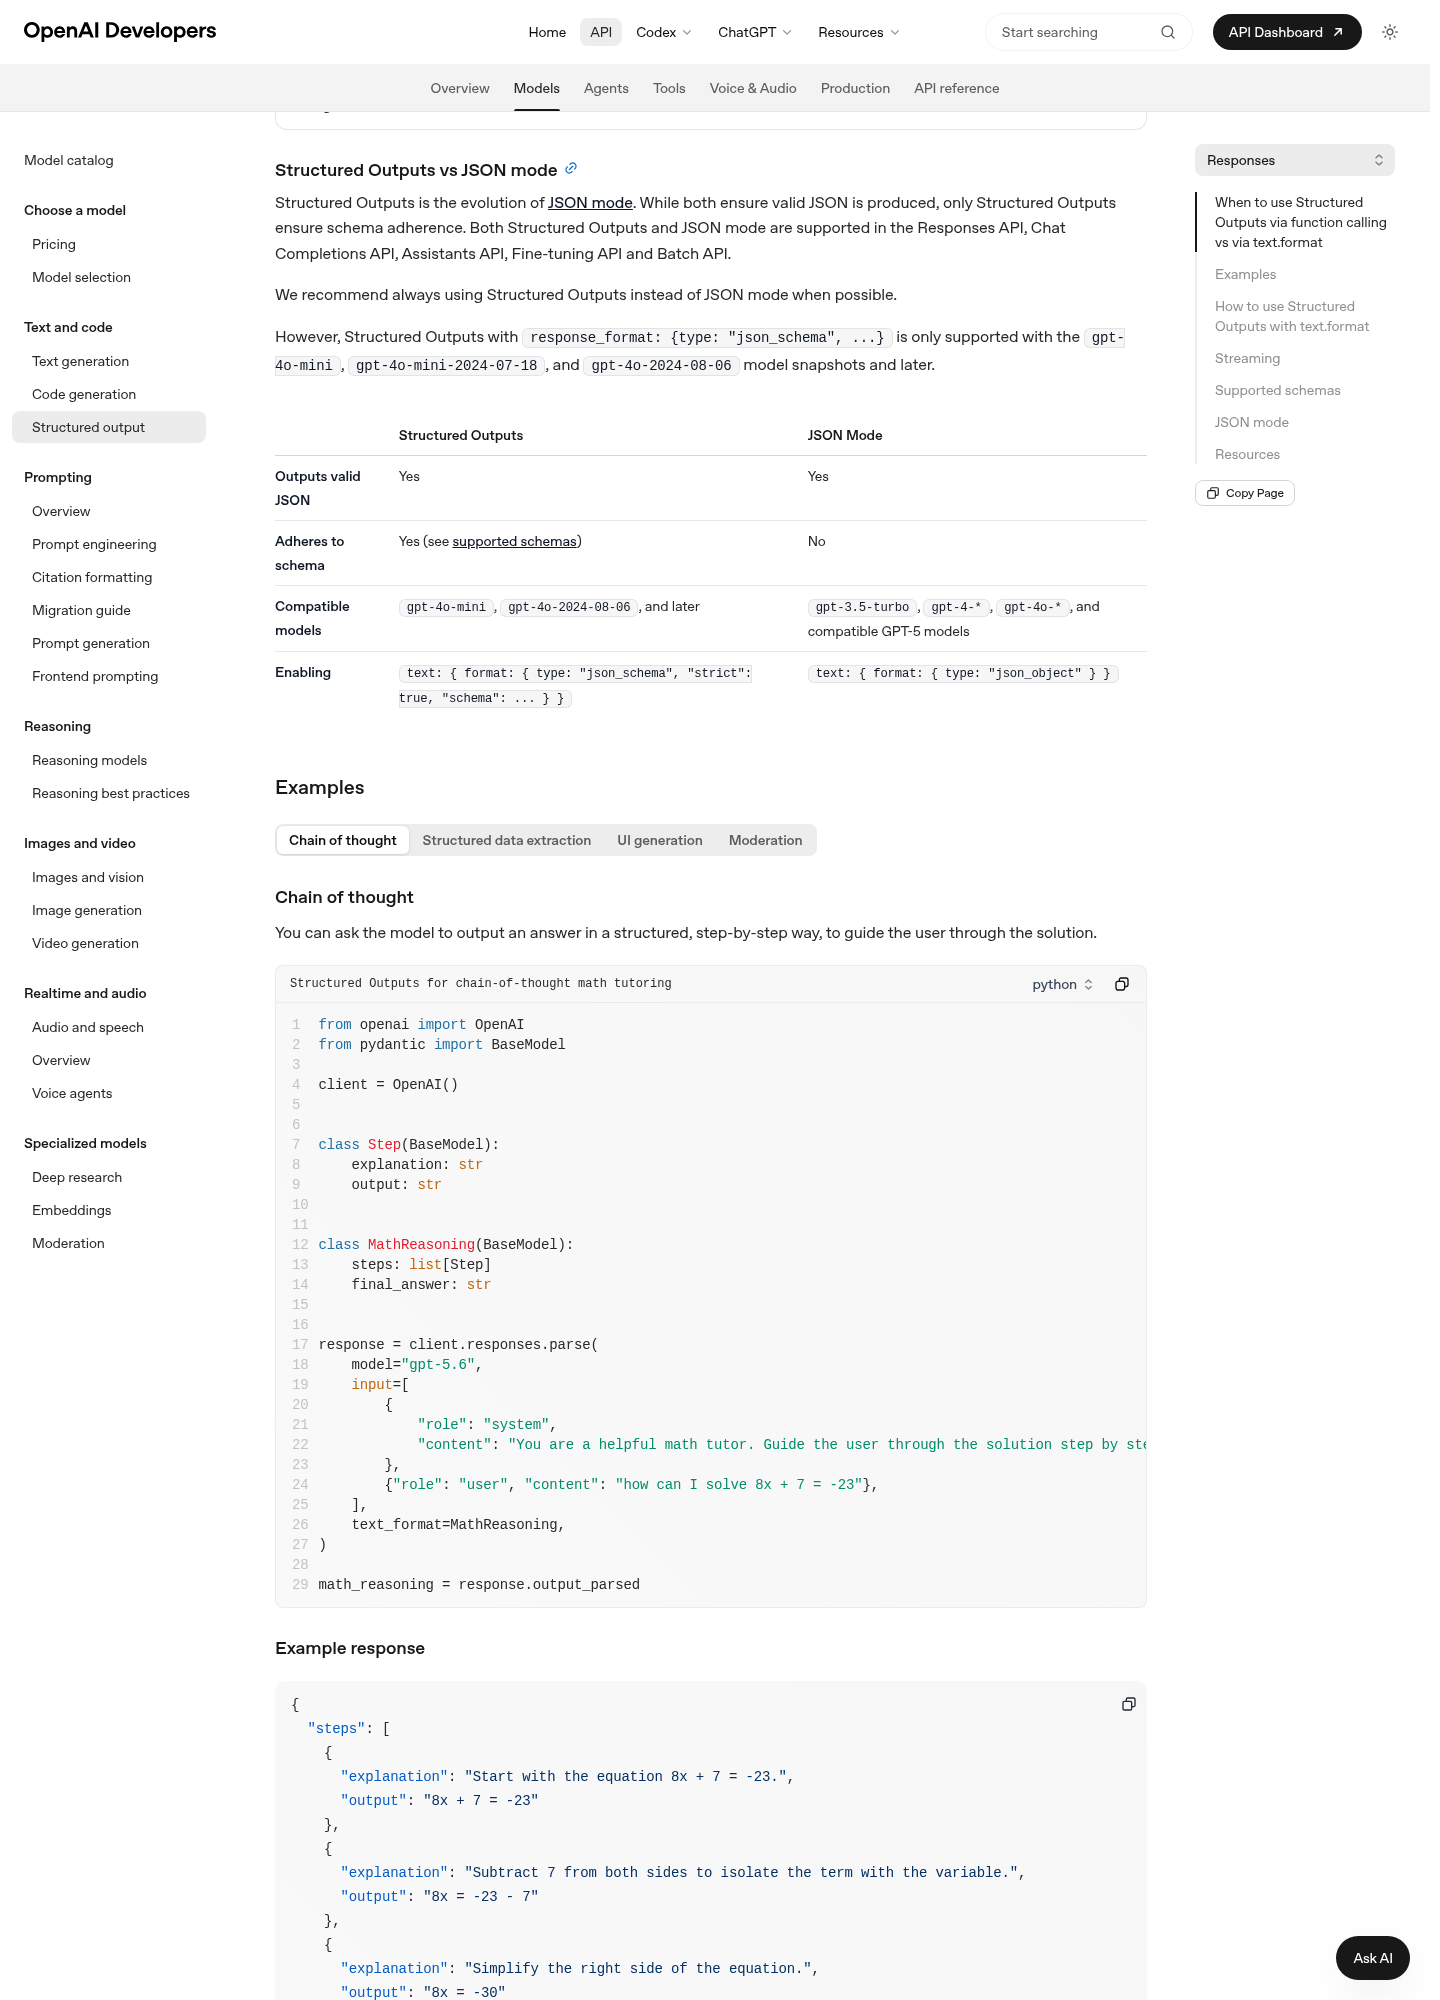Jump to When to use Structured Outputs outline entry
1440x2000 pixels.
1300,222
